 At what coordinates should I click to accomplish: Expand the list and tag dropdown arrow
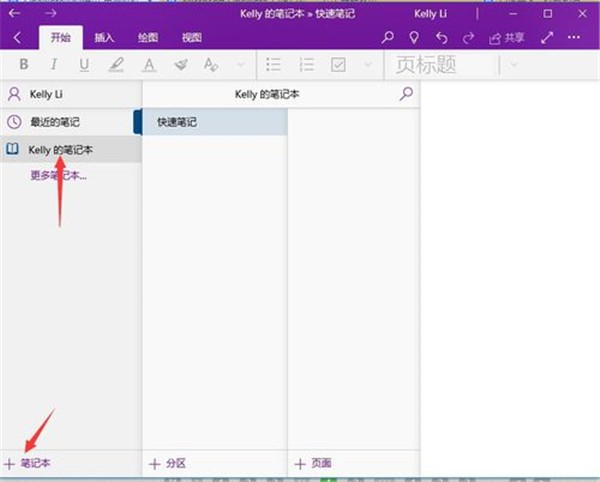(368, 65)
